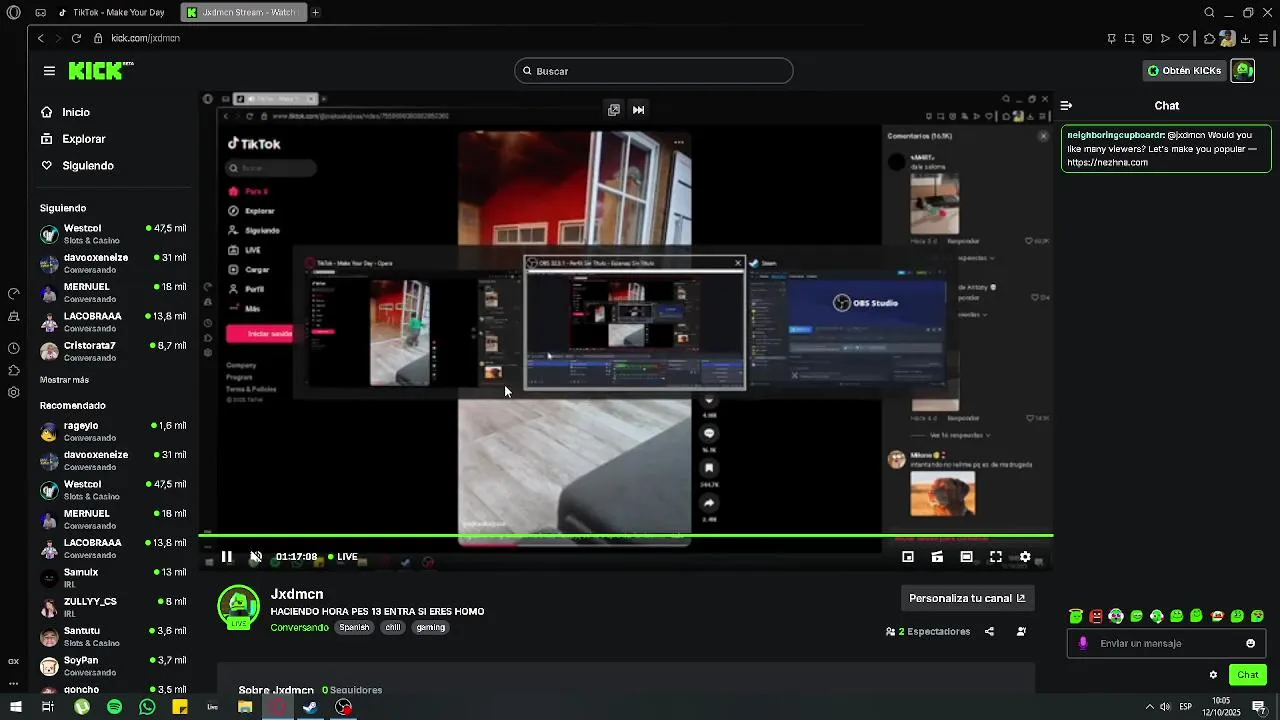
Task: Go to Inicio in the sidebar
Action: coord(76,112)
